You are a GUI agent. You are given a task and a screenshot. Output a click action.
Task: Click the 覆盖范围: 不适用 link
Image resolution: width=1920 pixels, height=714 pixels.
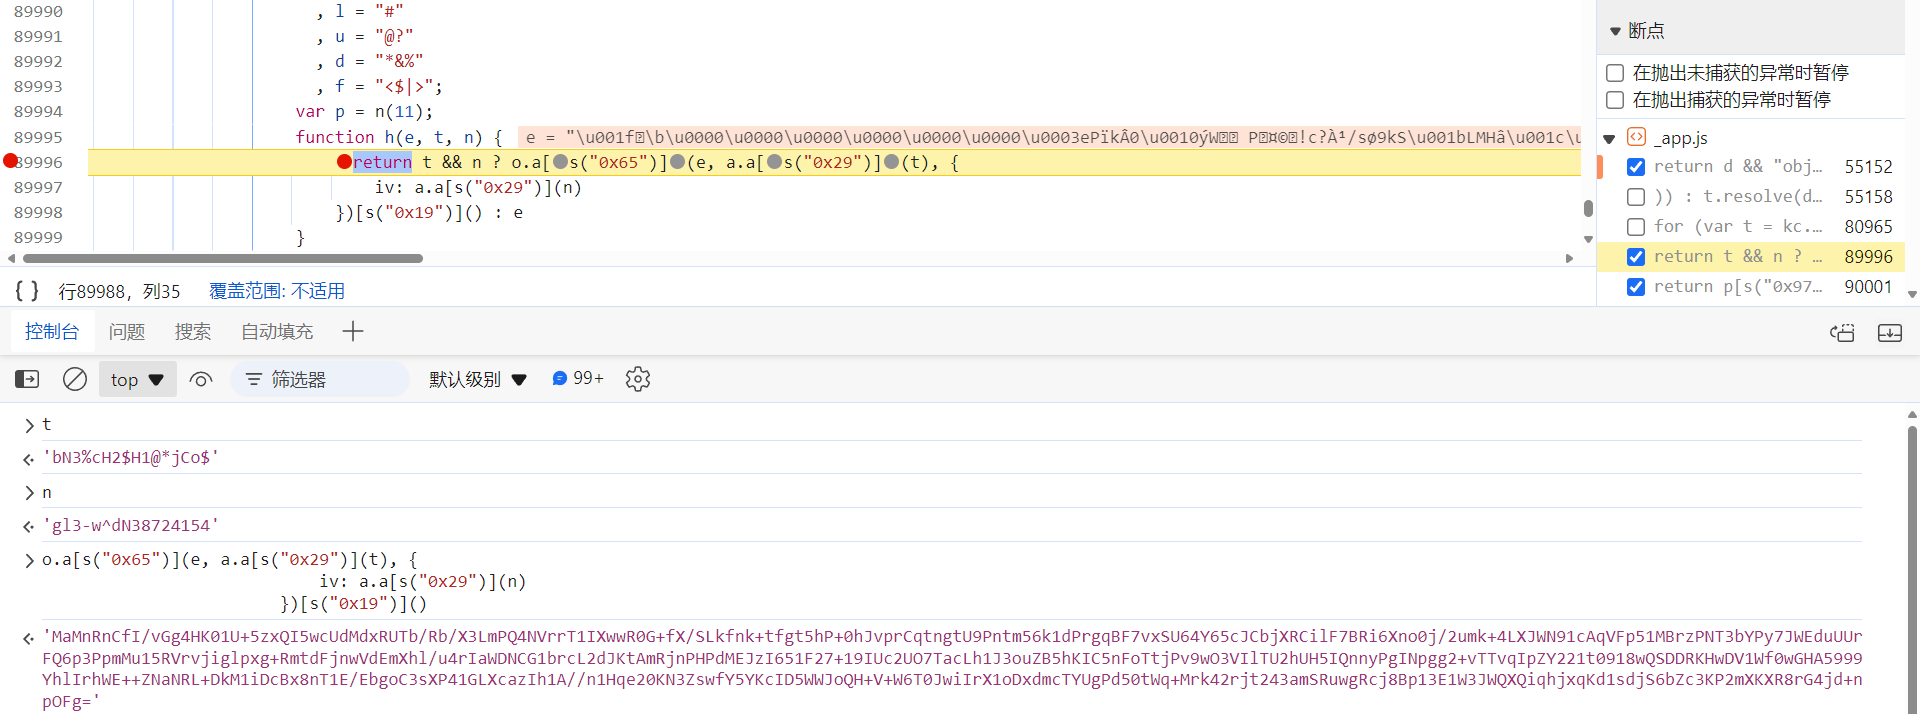tap(277, 291)
